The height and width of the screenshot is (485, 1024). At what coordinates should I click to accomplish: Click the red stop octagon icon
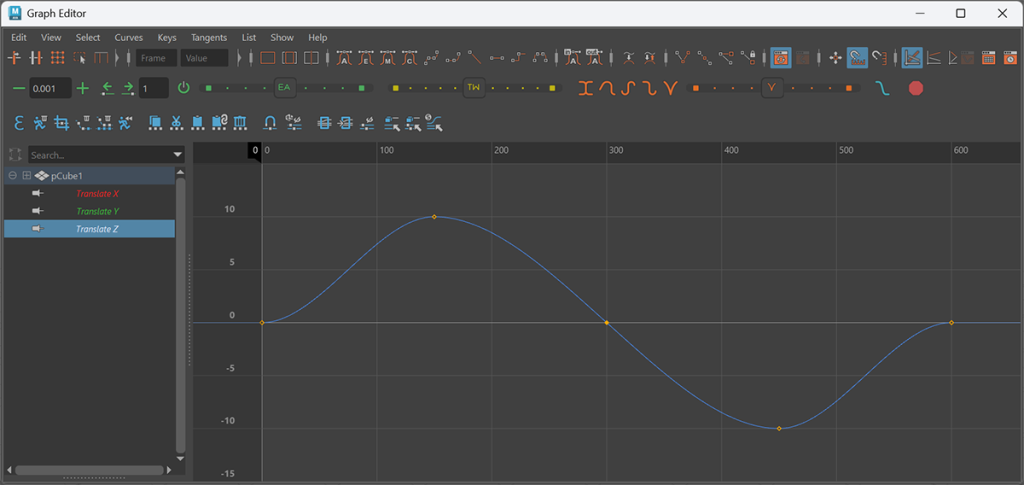click(915, 88)
